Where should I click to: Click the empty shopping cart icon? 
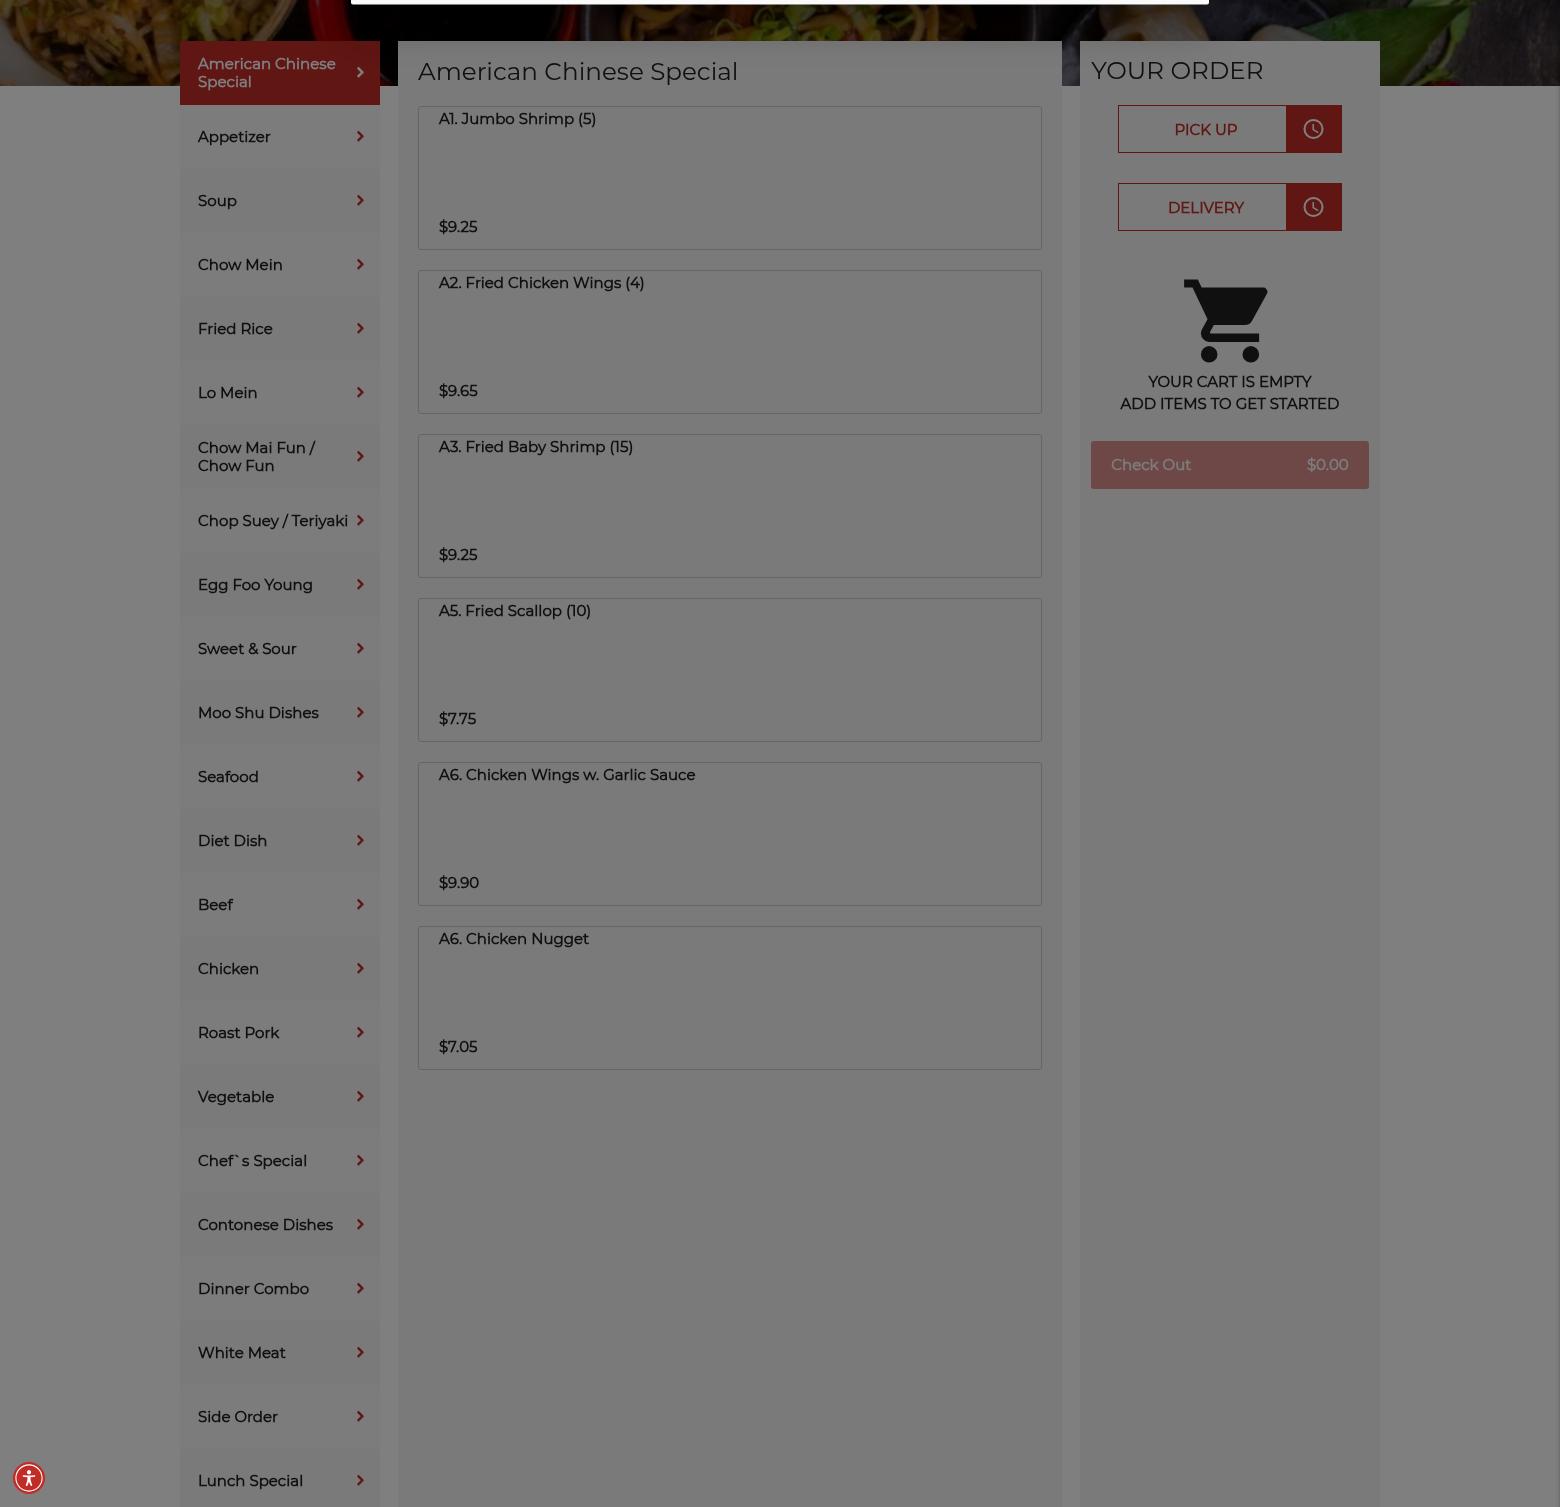click(1226, 320)
